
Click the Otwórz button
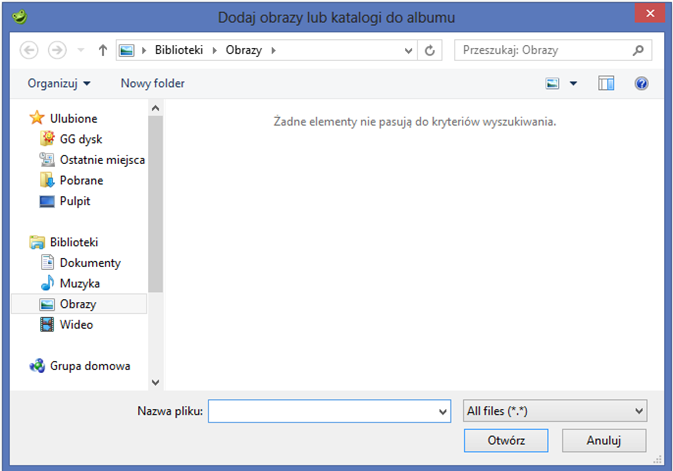point(506,441)
